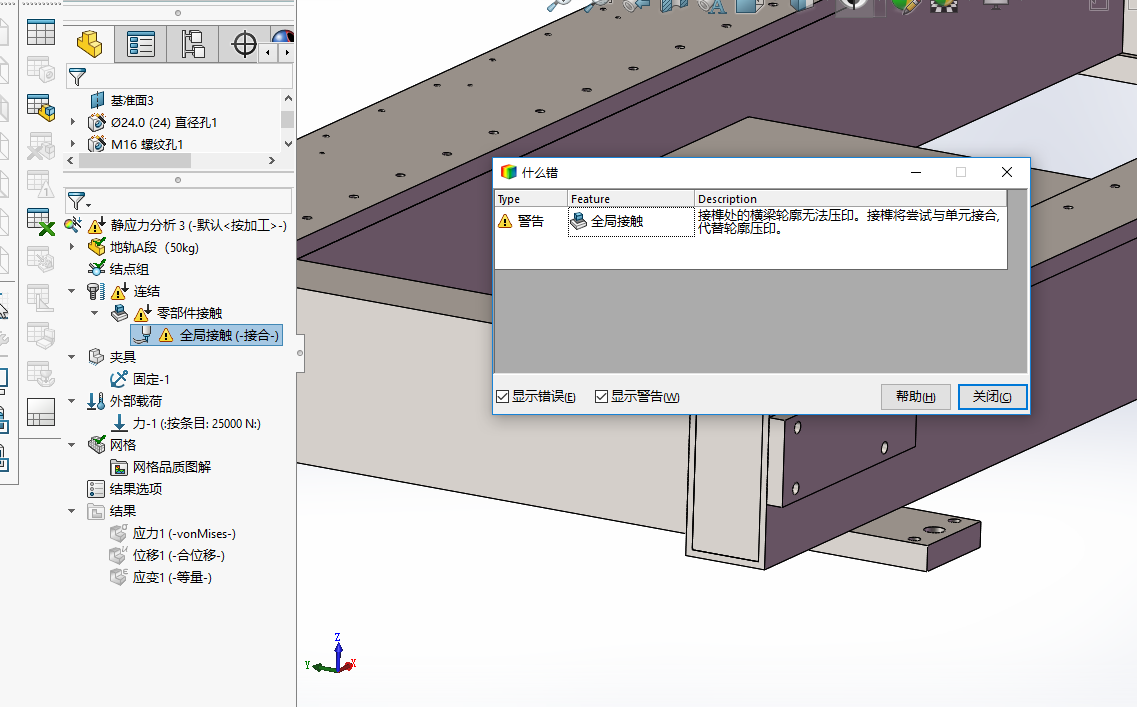
Task: Open 网格品质图解 mesh quality plot
Action: click(171, 467)
